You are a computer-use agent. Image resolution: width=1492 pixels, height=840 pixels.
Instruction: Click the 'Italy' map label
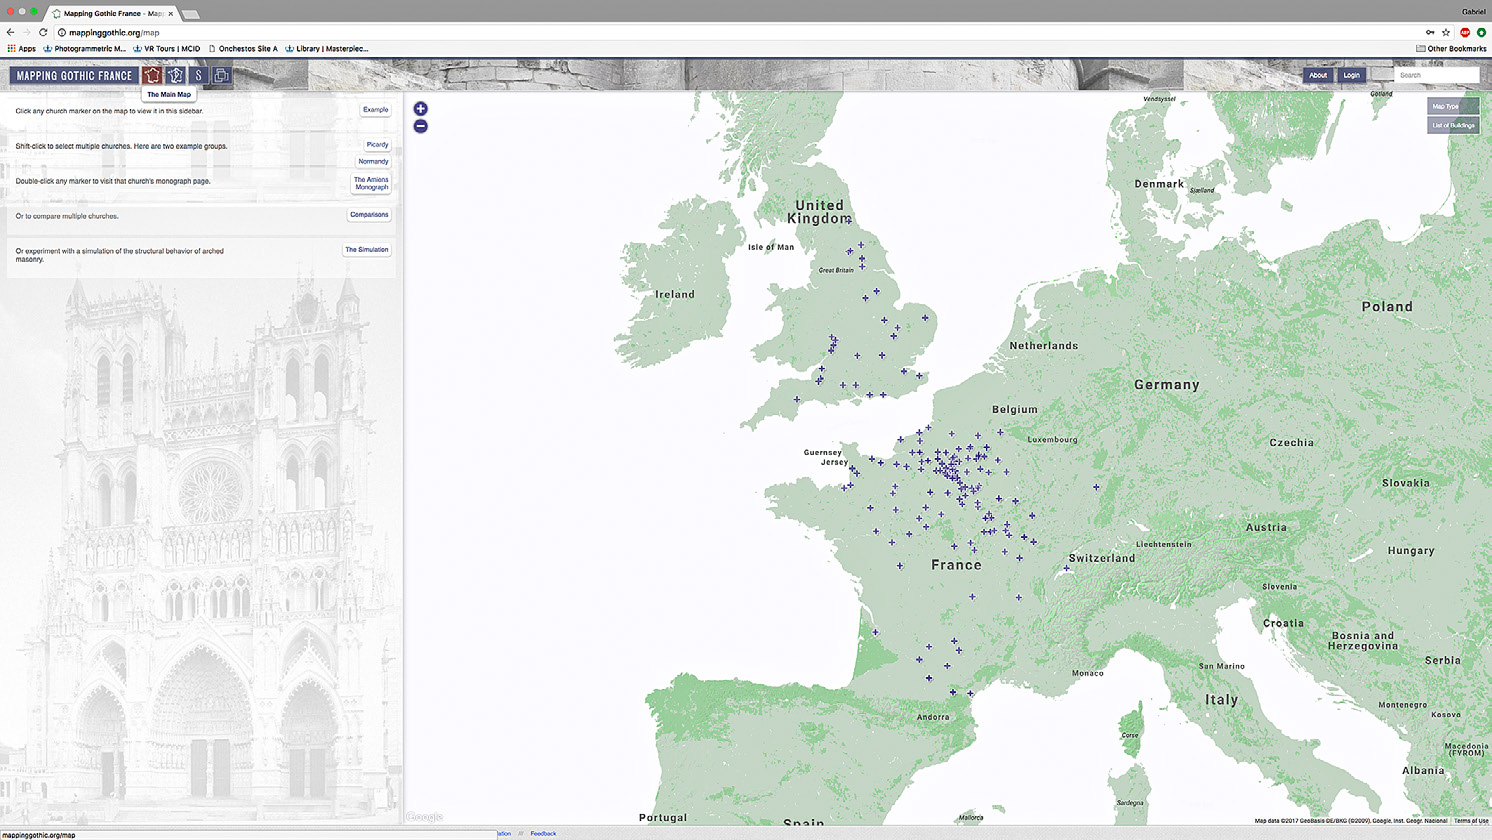[1221, 700]
